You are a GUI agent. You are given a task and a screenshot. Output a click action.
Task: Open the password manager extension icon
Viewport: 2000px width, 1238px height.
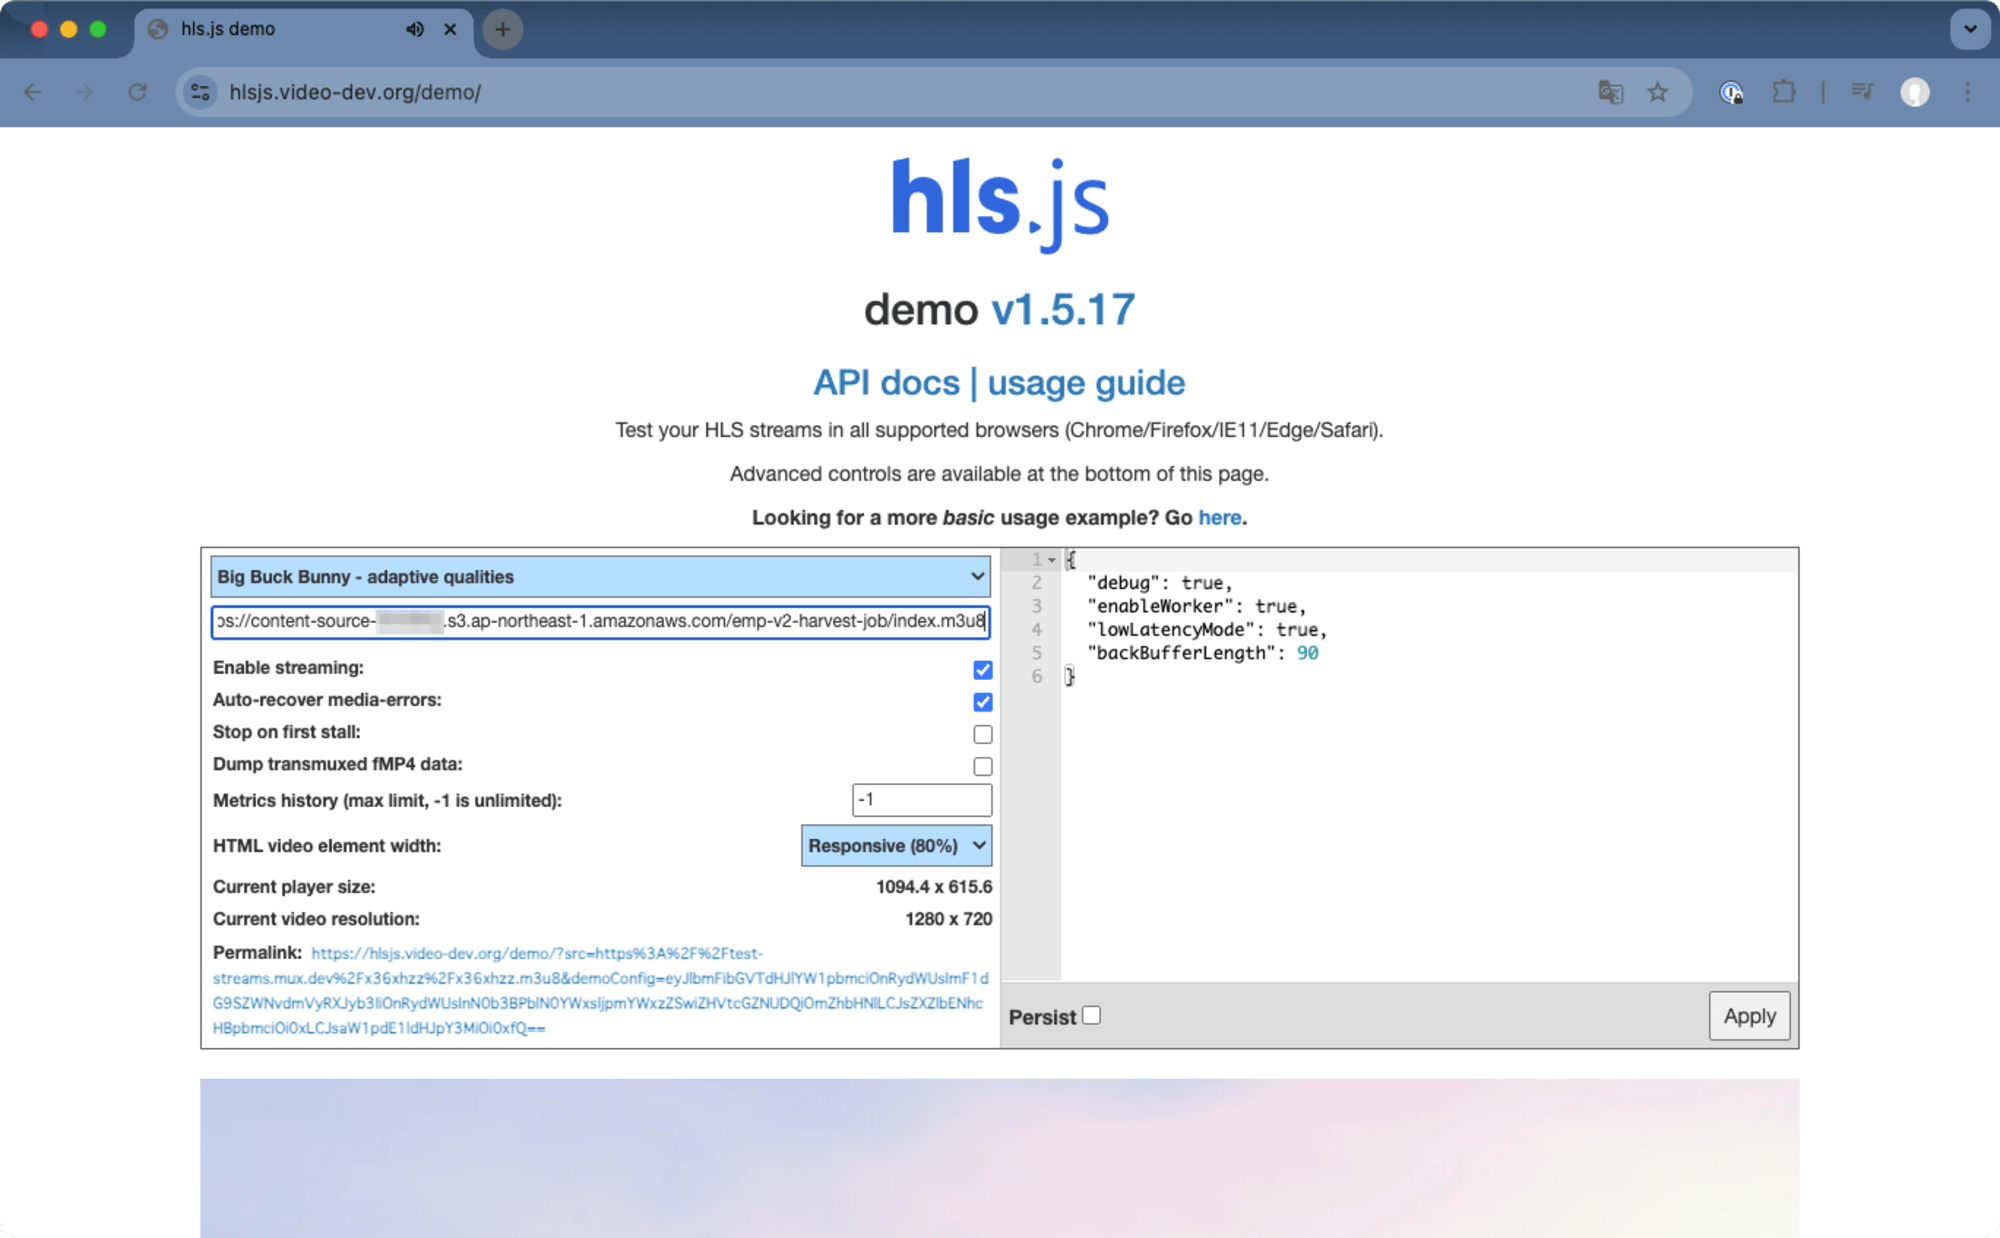(1731, 92)
